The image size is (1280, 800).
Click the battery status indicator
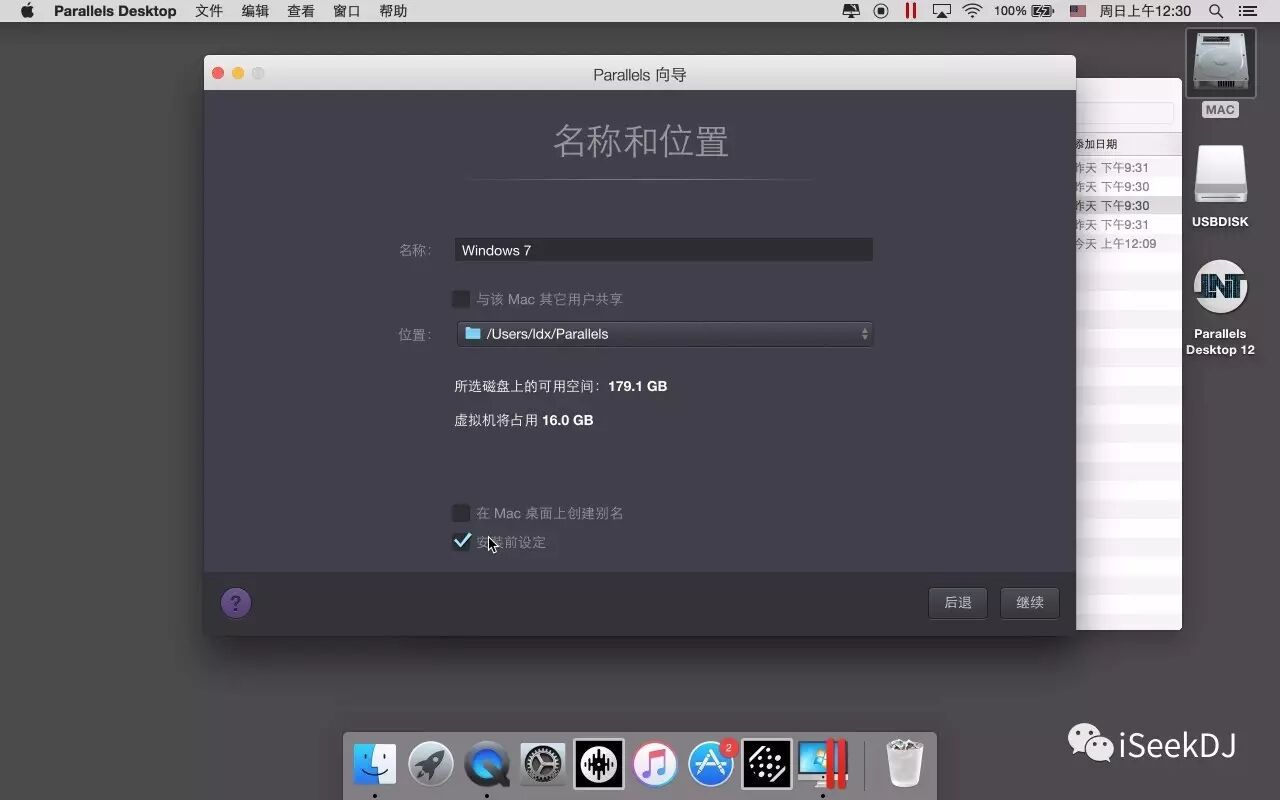1024,11
